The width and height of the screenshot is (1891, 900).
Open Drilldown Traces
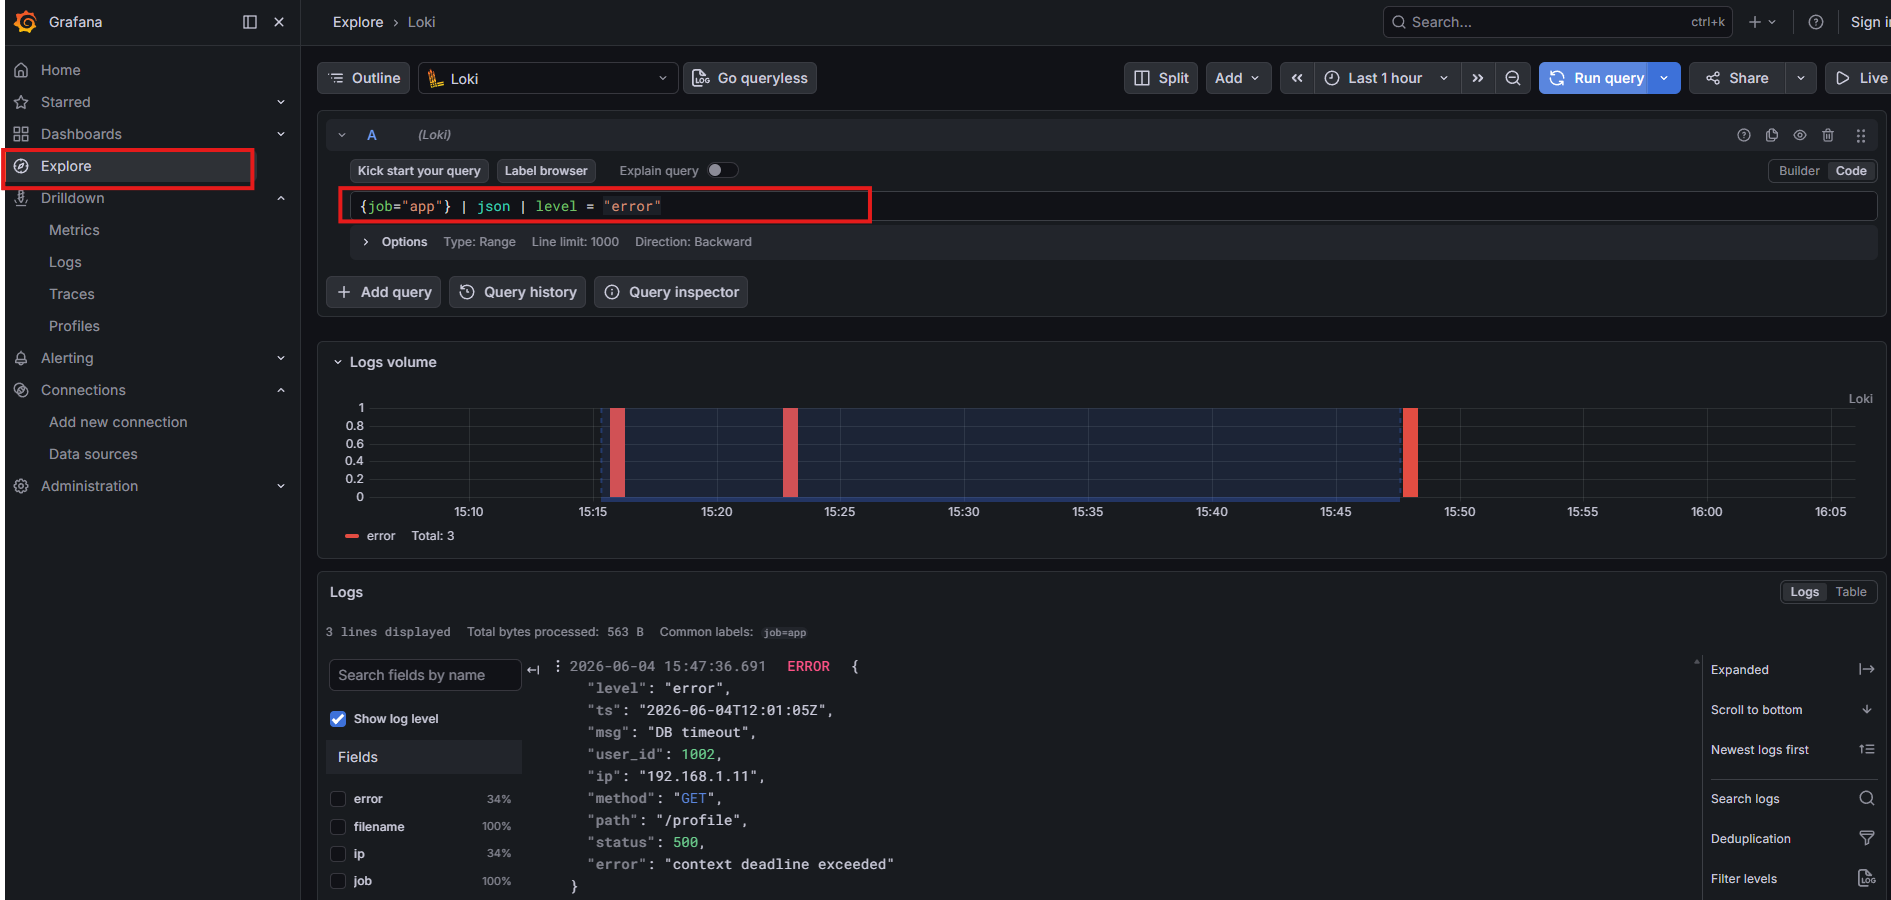(72, 294)
